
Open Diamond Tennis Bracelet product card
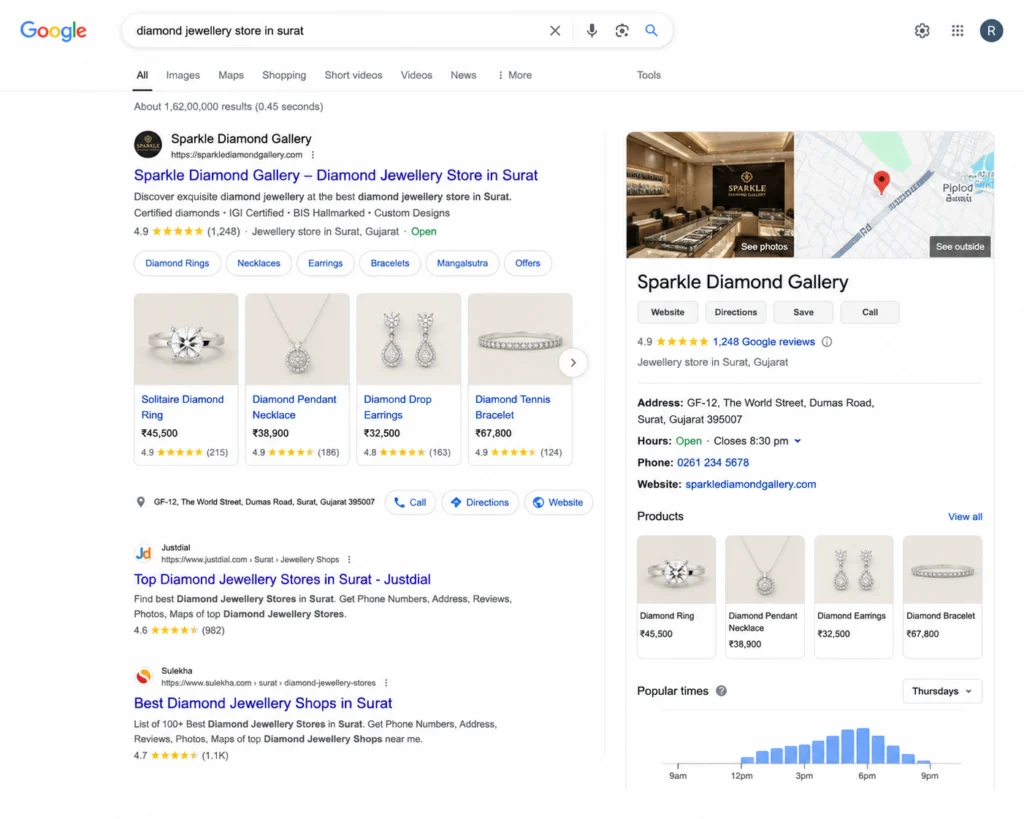pyautogui.click(x=520, y=379)
